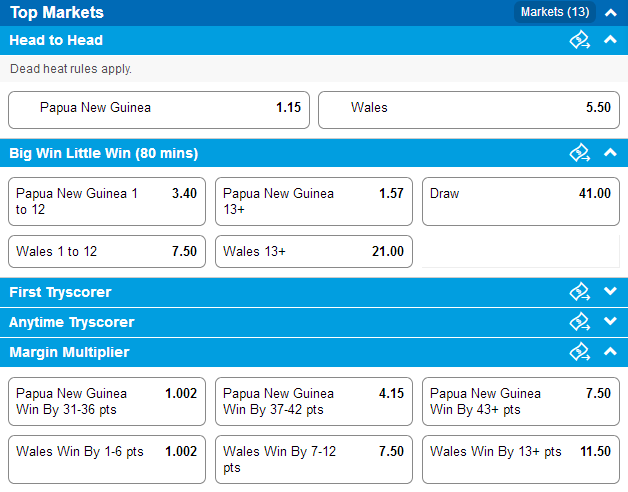The image size is (628, 492).
Task: Choose Draw at 41.00 odds
Action: (521, 202)
